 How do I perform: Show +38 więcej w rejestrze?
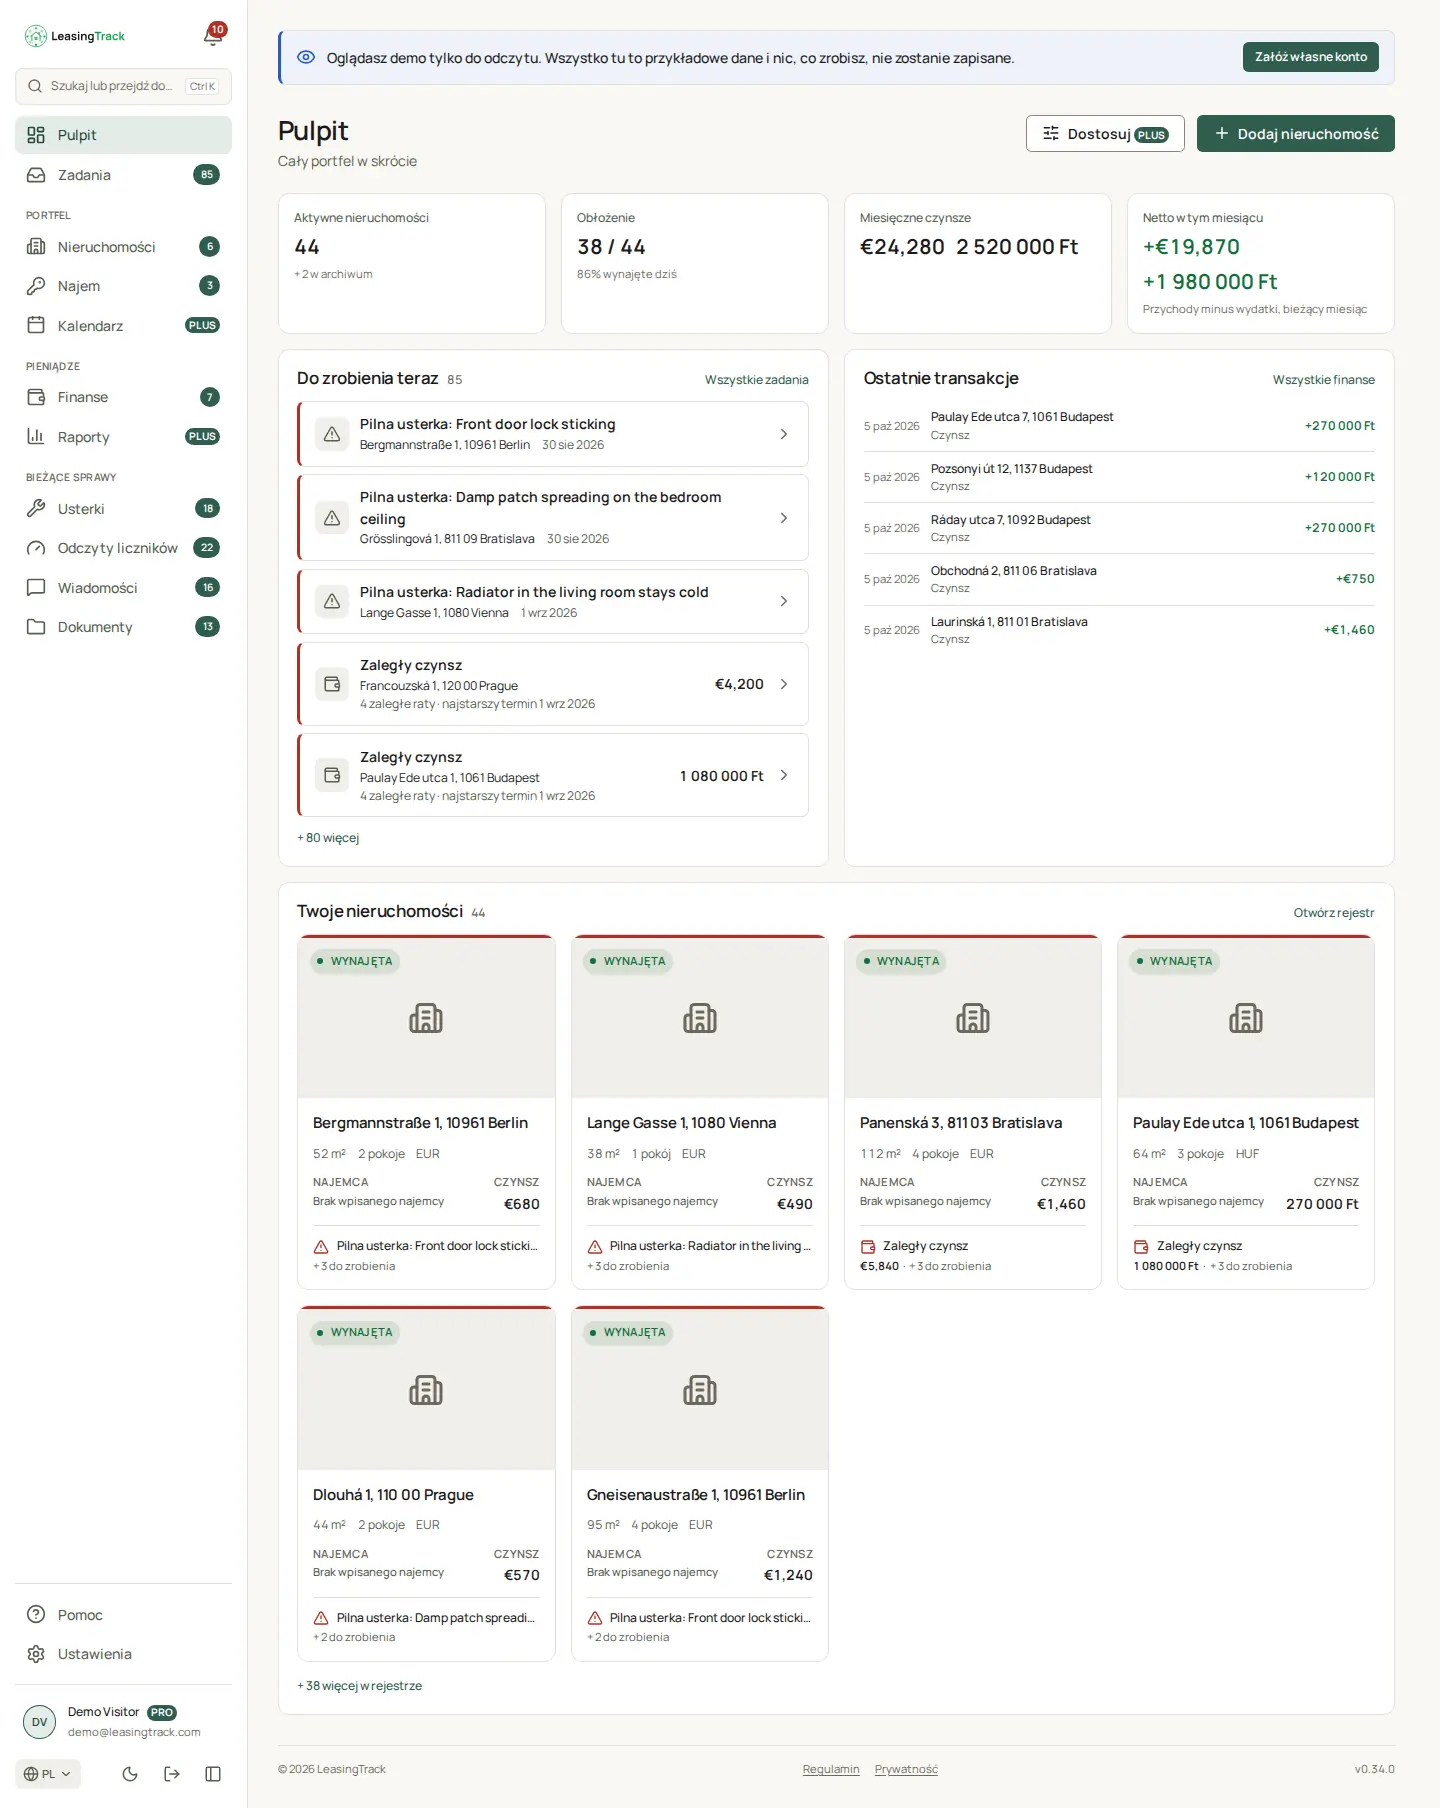(359, 1686)
